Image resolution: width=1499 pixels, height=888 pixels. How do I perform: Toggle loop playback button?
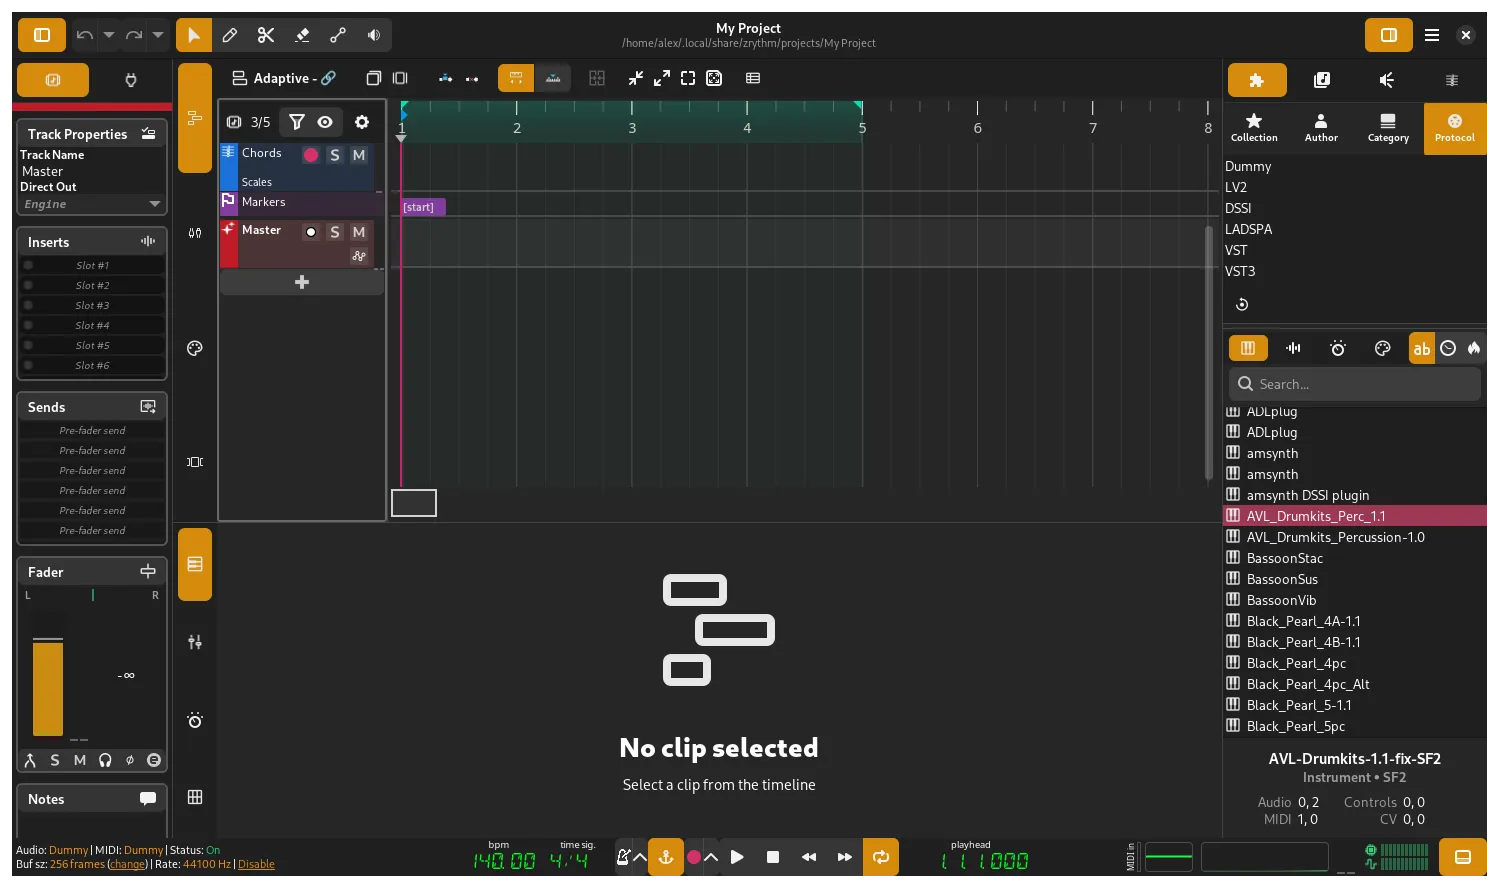[881, 857]
